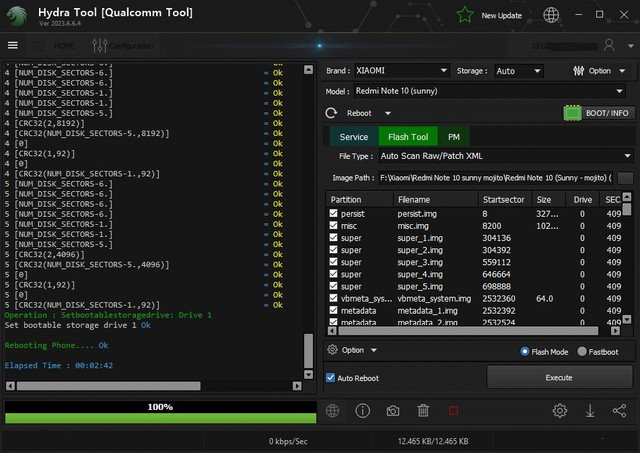The width and height of the screenshot is (640, 453).
Task: Click the Image Path input field
Action: (x=496, y=178)
